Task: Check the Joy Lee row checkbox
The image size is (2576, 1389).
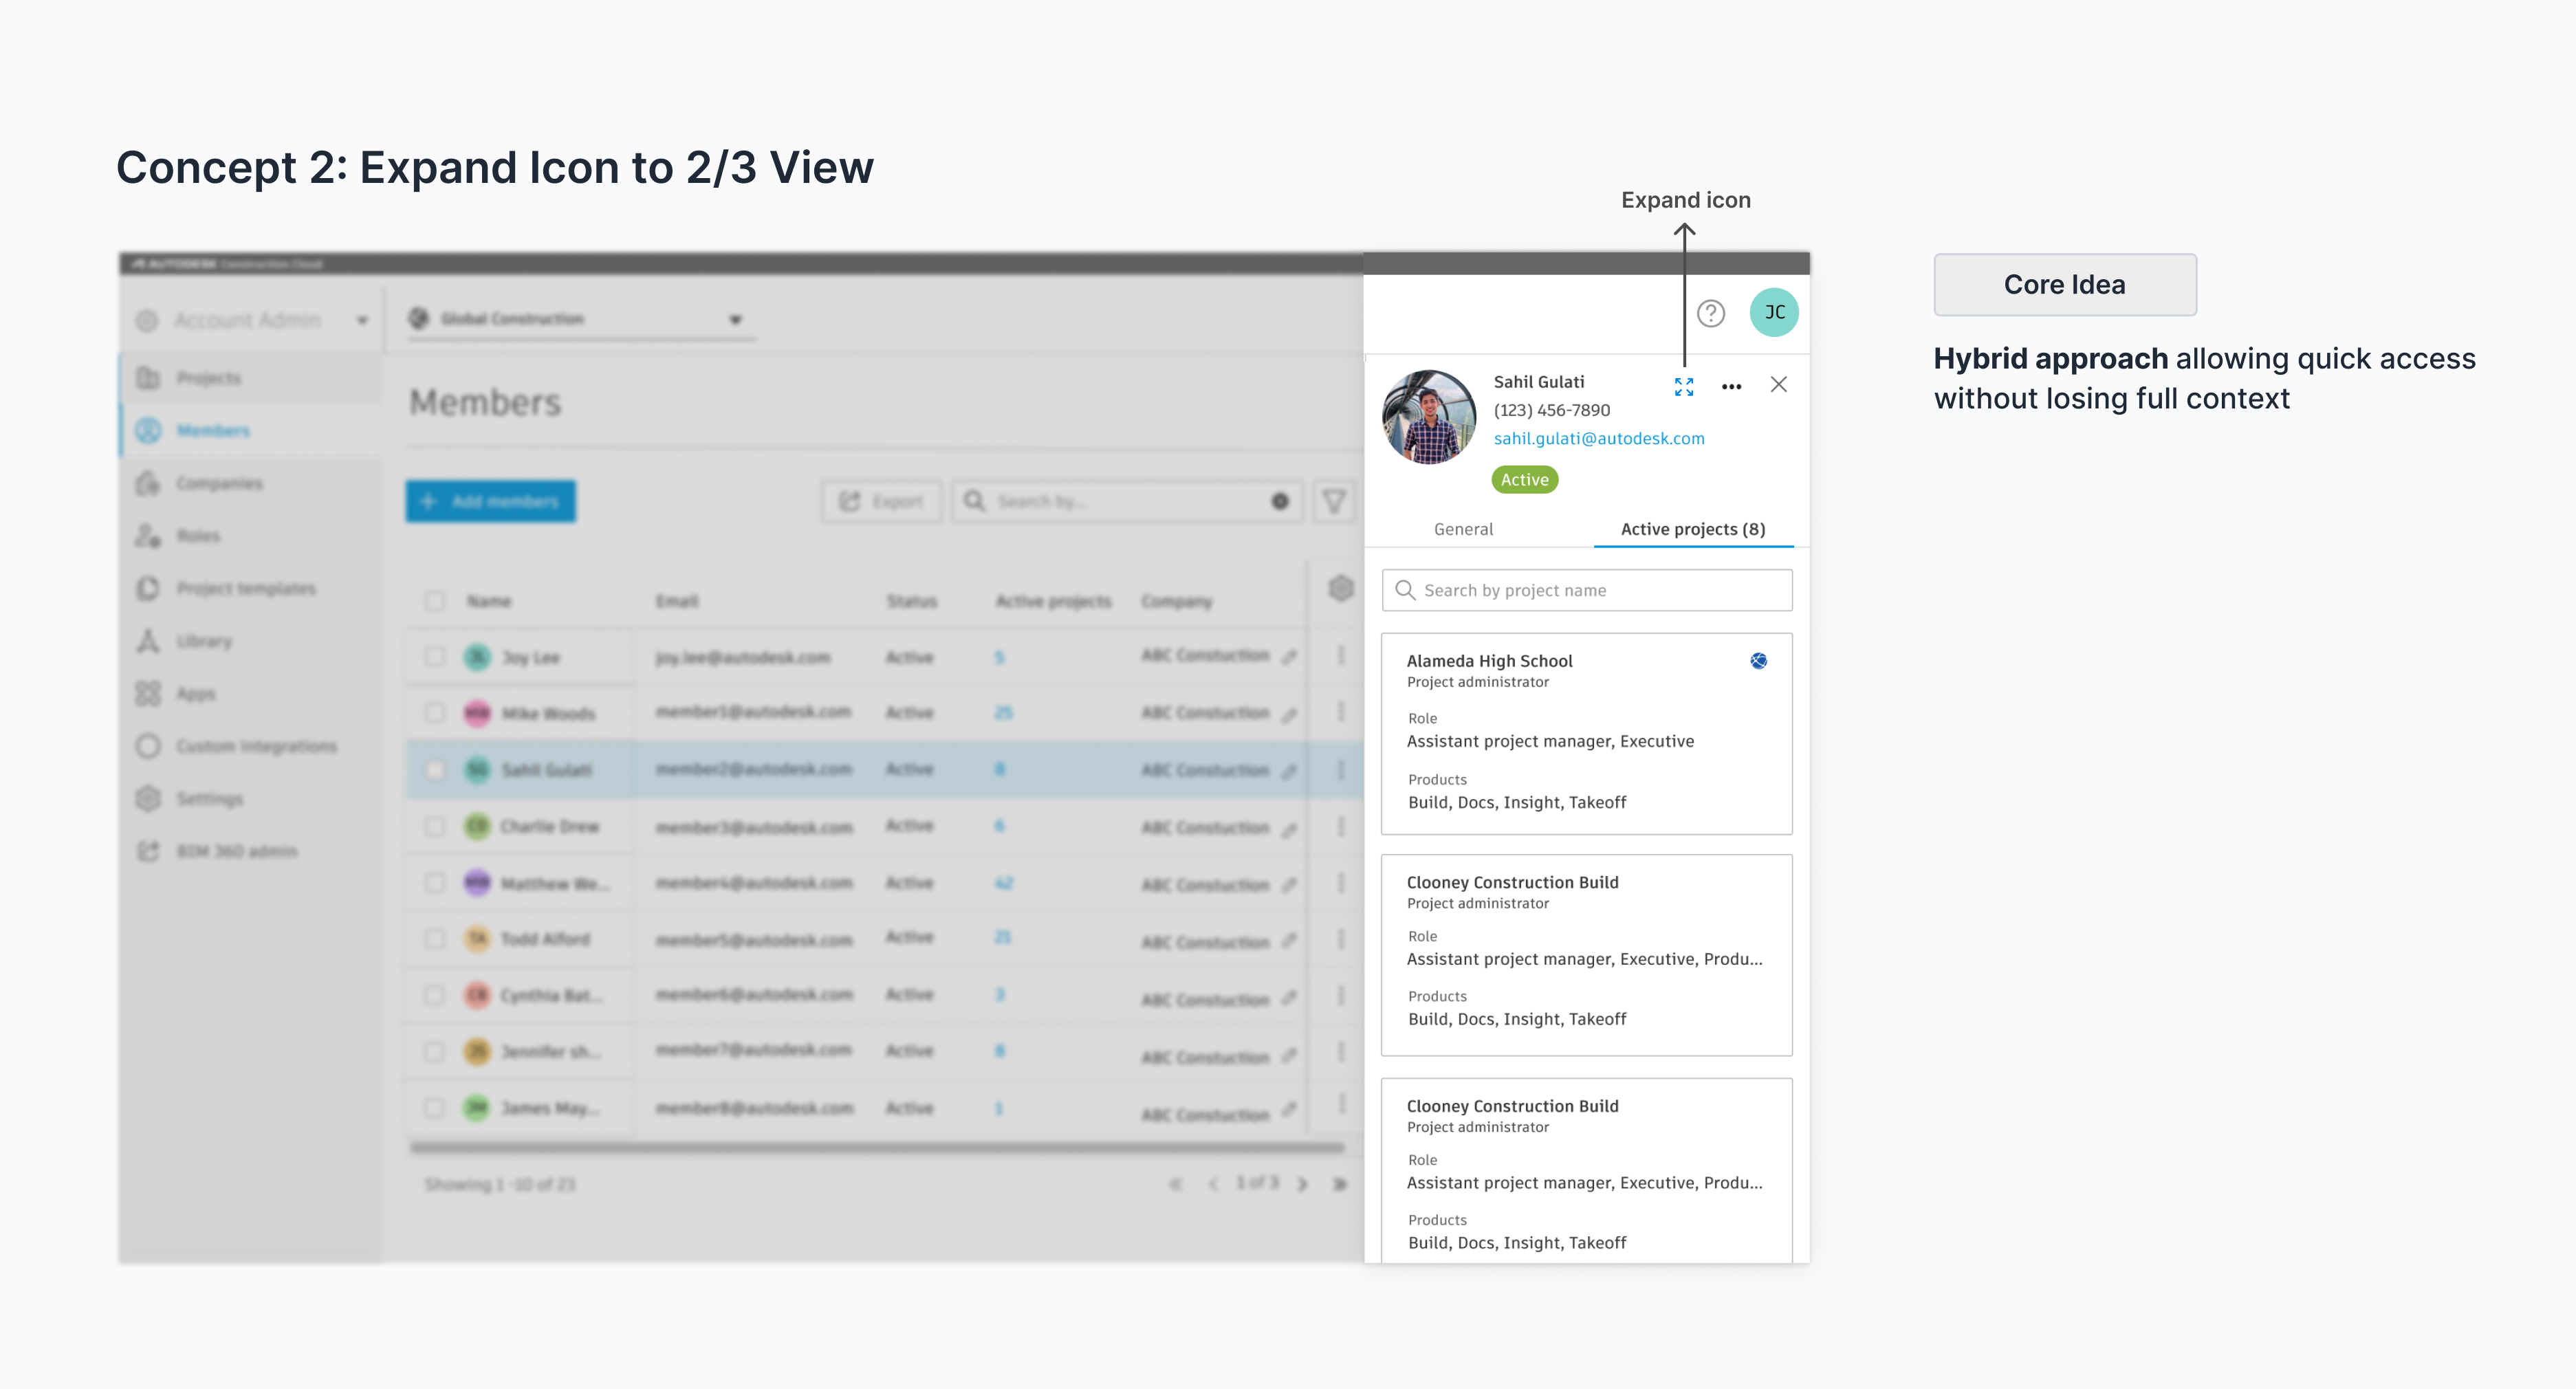Action: tap(434, 656)
